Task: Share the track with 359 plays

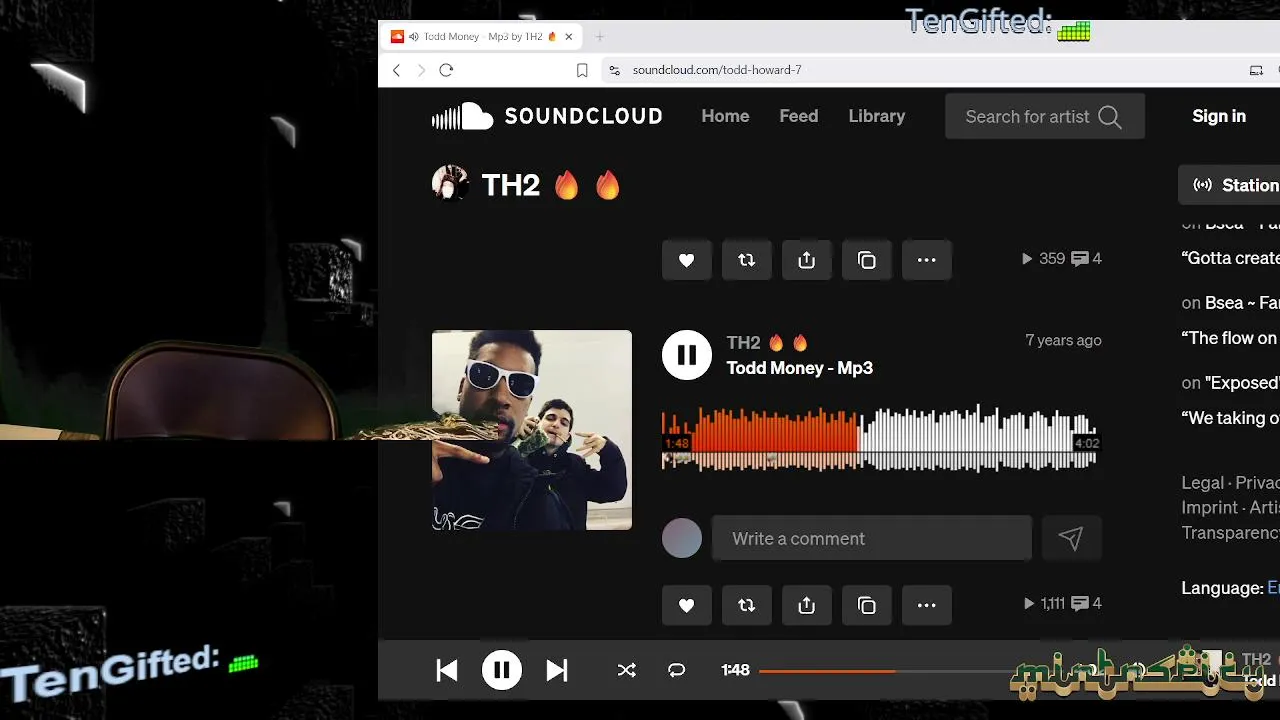Action: click(806, 260)
